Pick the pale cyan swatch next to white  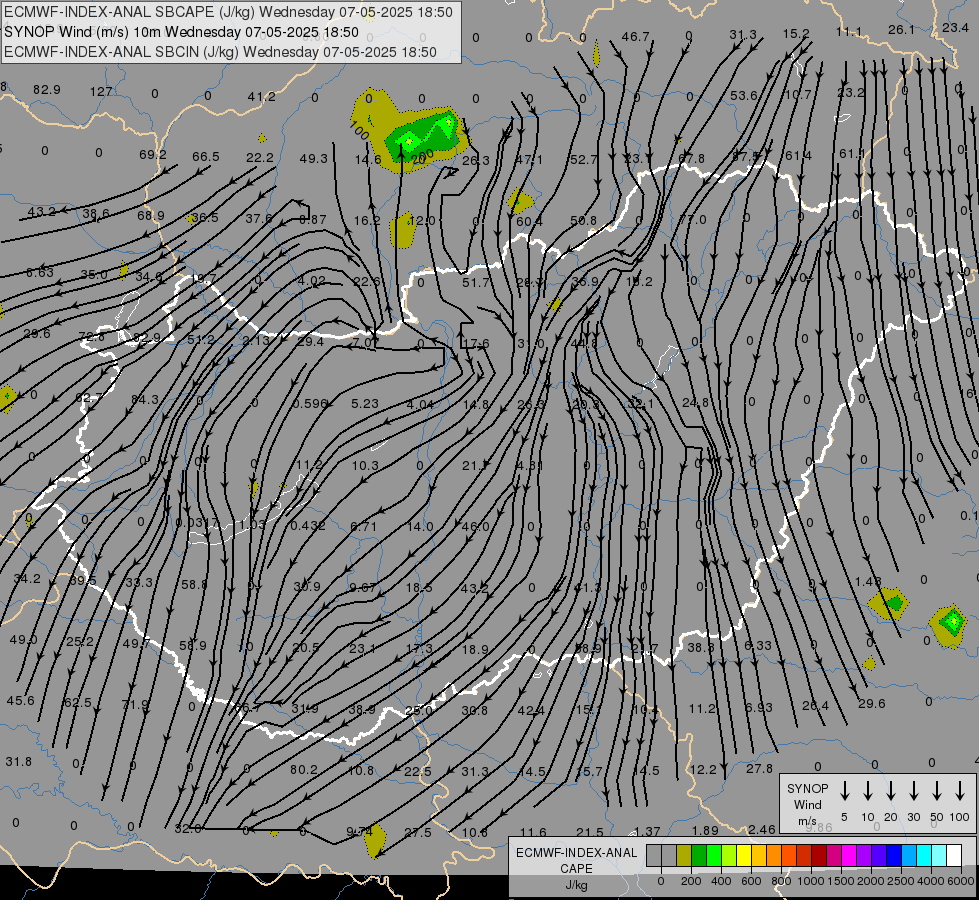938,856
